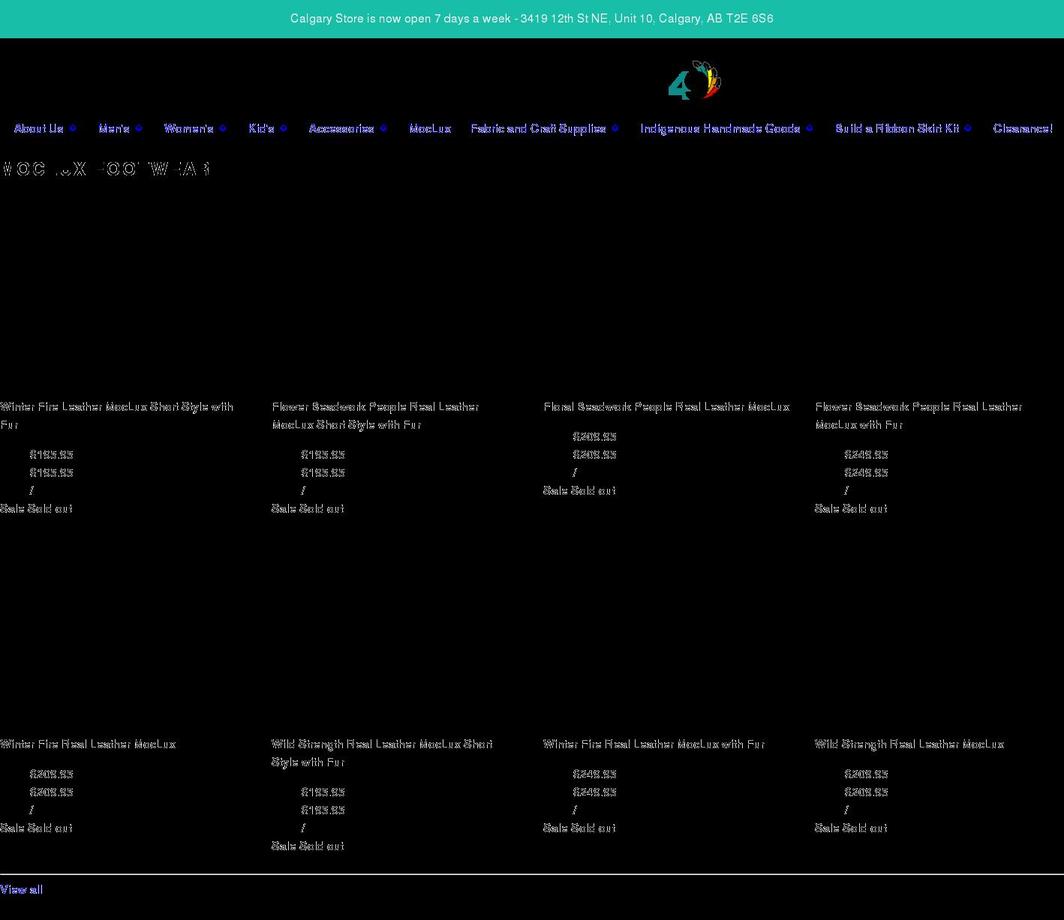Open the Accessories dropdown arrow
The height and width of the screenshot is (920, 1064).
[383, 129]
